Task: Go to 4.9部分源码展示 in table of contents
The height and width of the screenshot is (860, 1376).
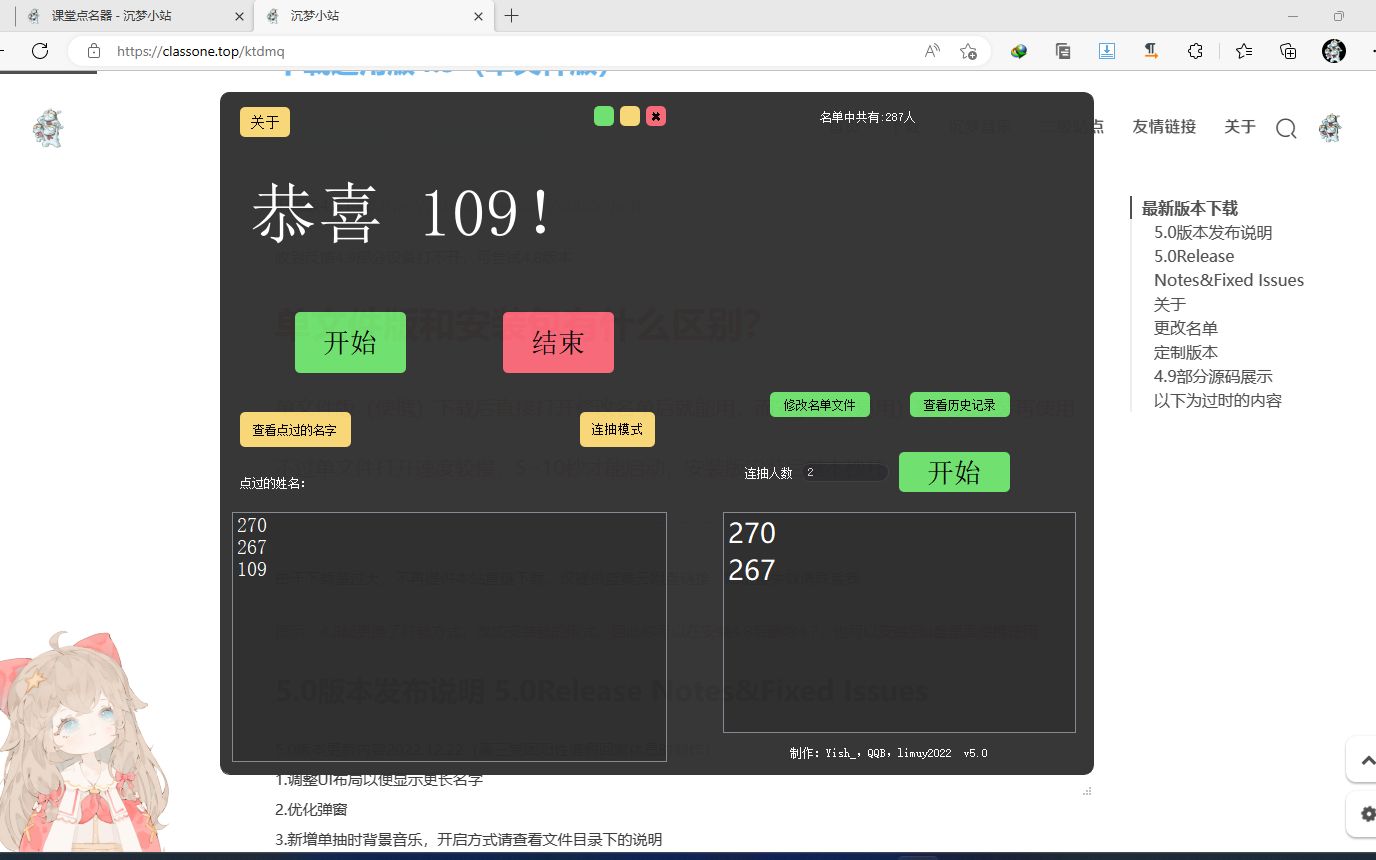Action: [x=1213, y=376]
